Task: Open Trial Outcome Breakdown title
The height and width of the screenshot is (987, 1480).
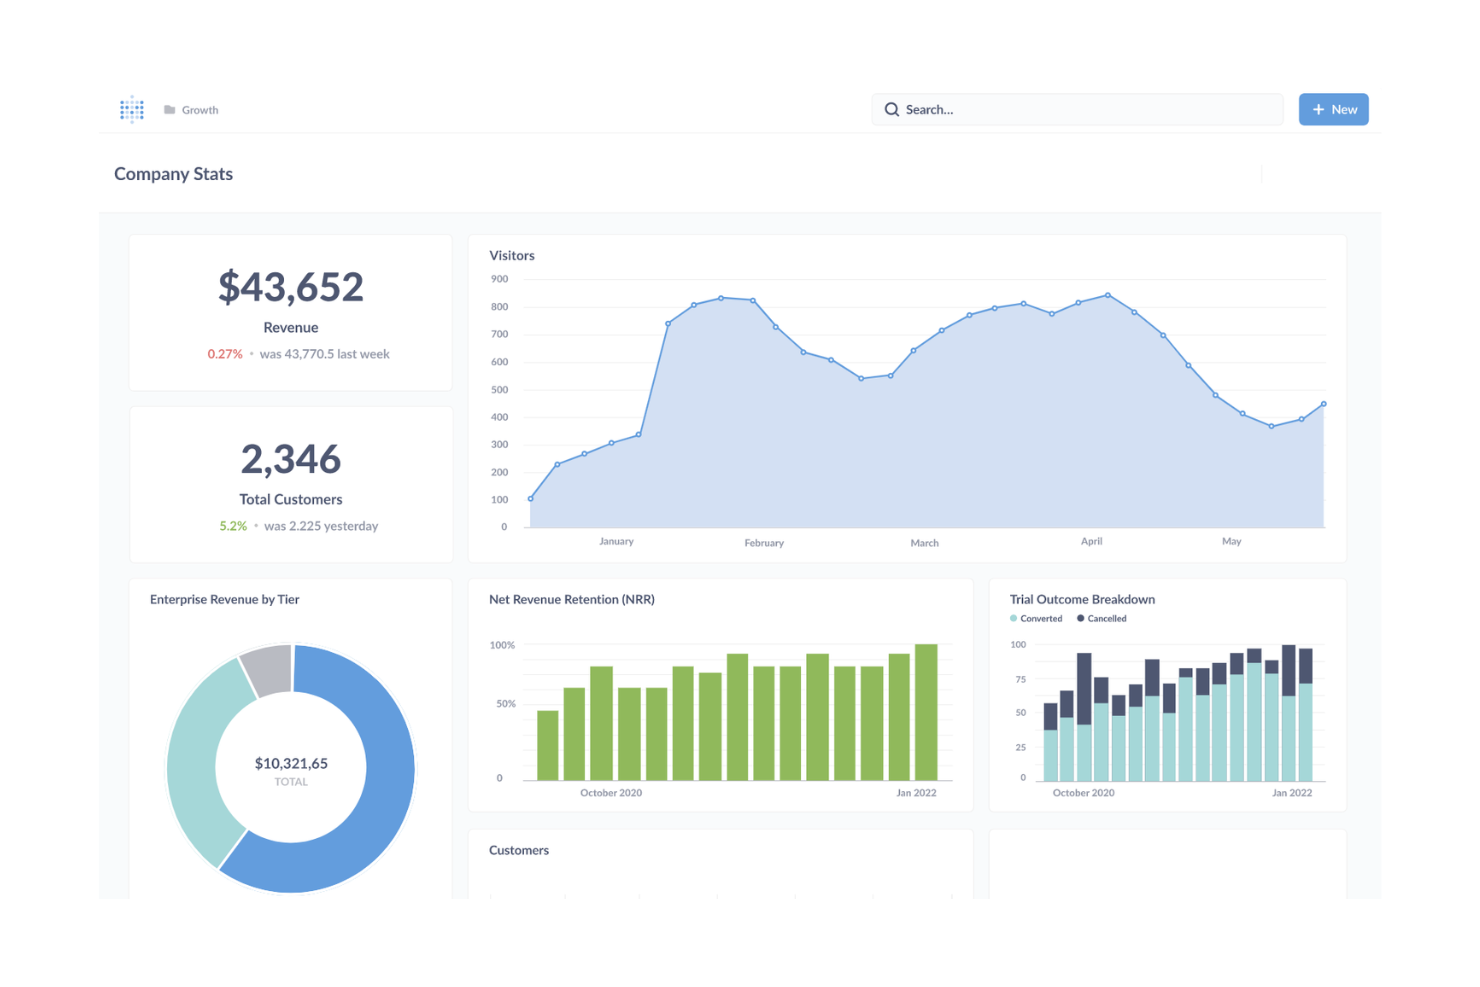Action: tap(1082, 600)
